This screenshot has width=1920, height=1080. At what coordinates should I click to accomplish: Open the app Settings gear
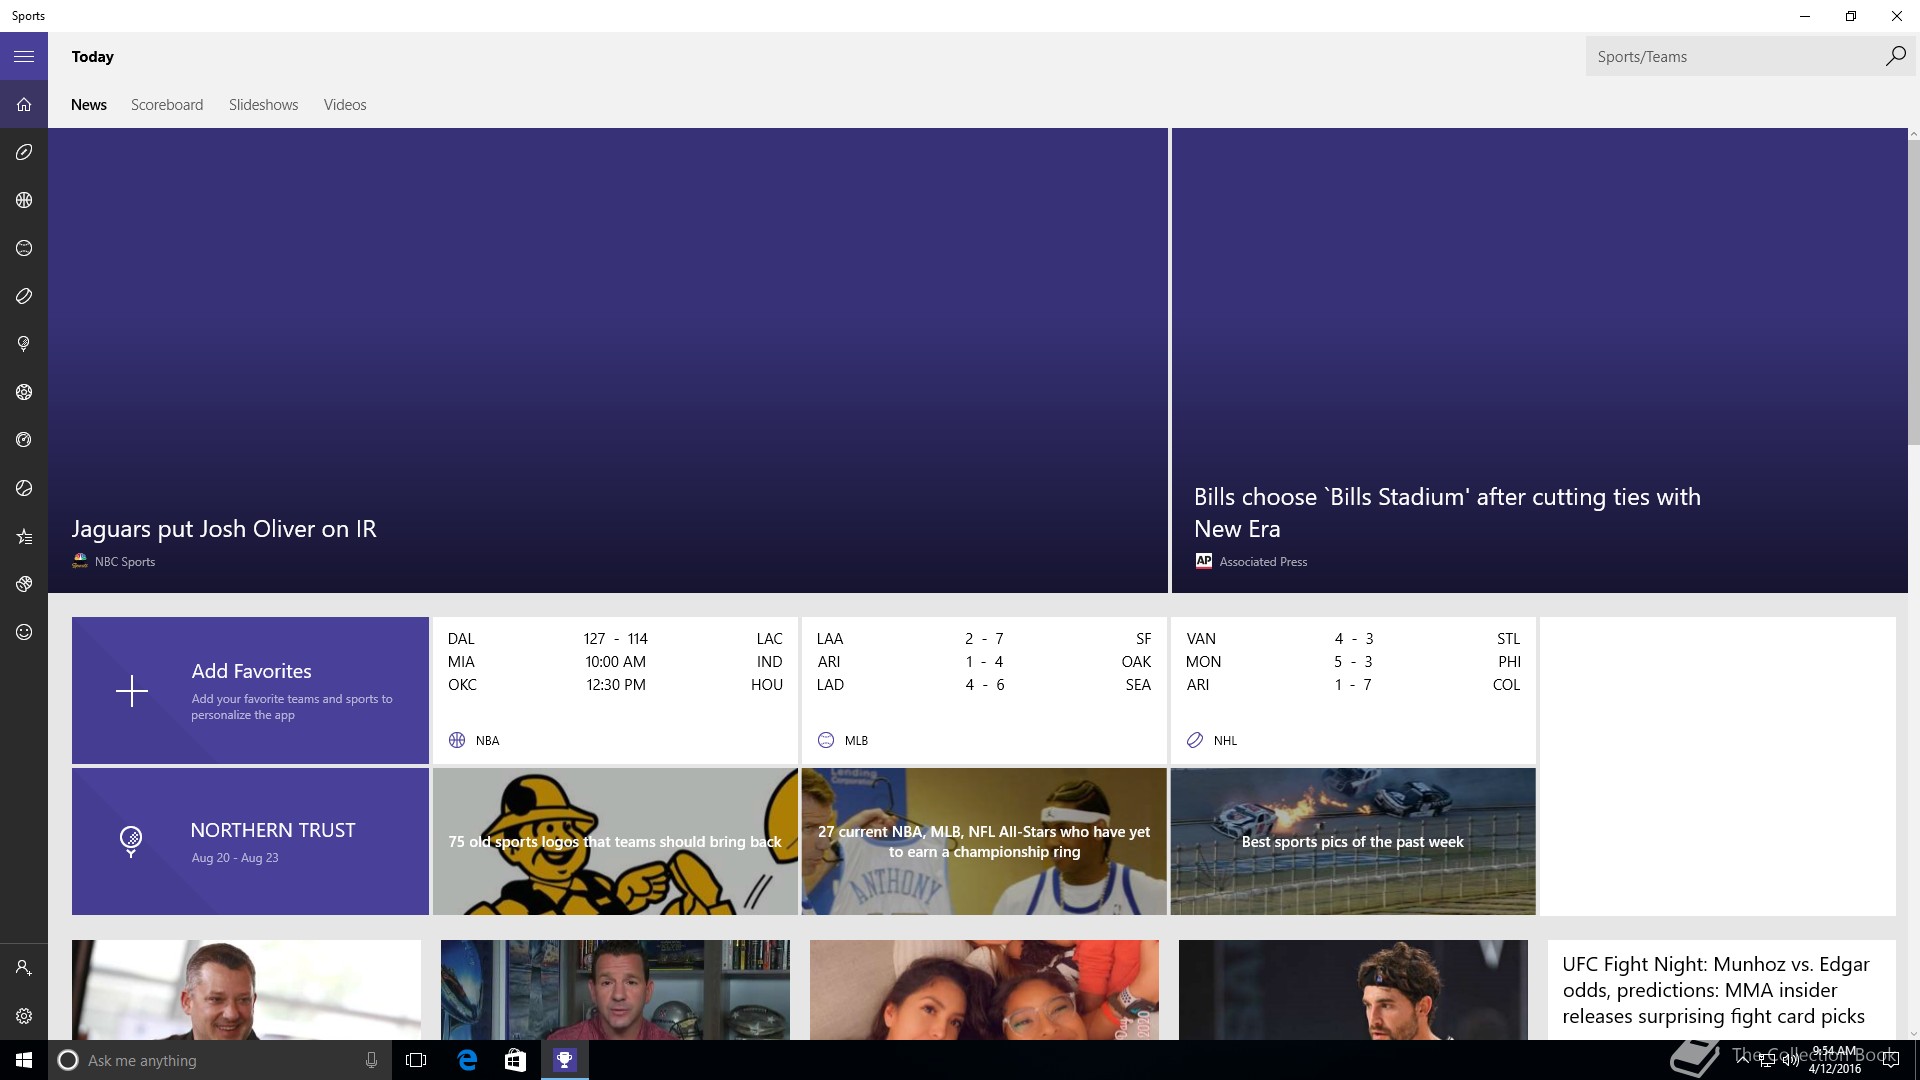pyautogui.click(x=24, y=1016)
